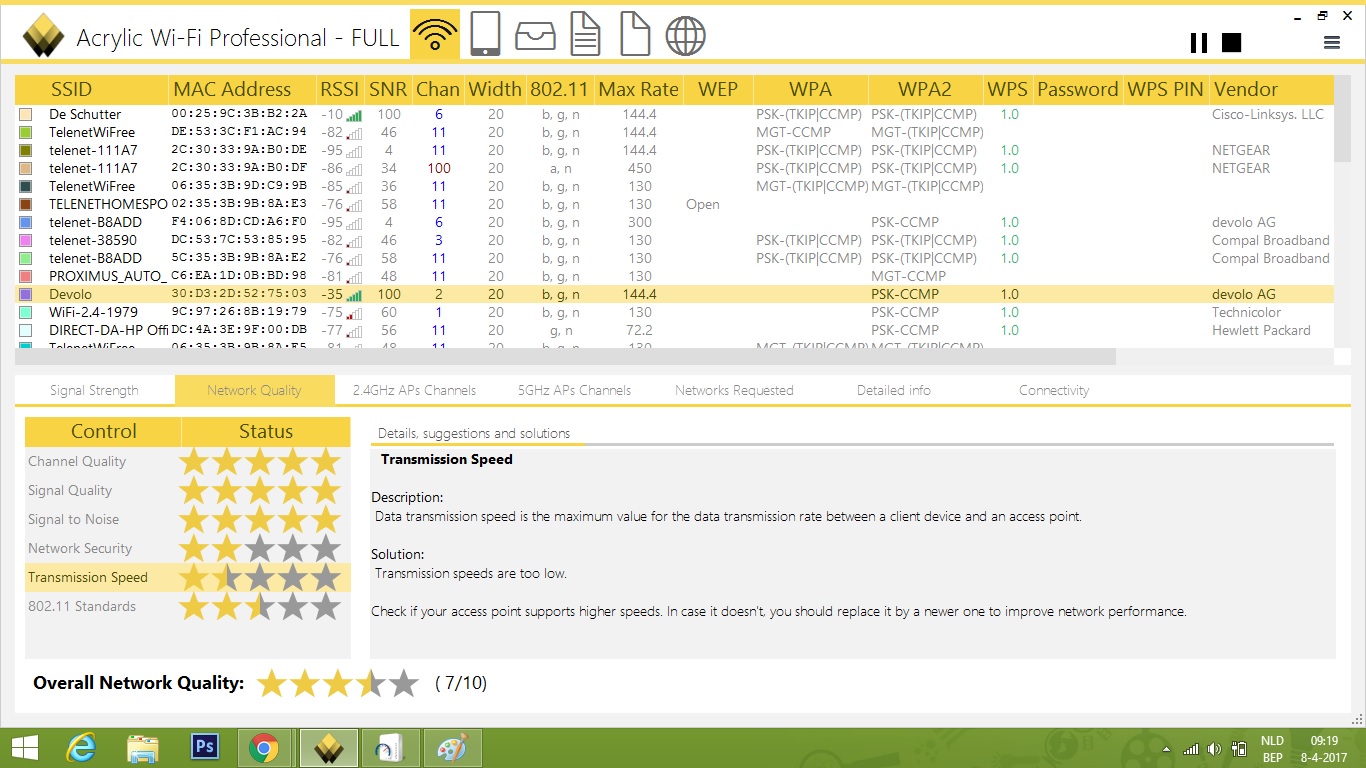Toggle the Devolo network color checkbox
1366x768 pixels.
click(x=26, y=295)
